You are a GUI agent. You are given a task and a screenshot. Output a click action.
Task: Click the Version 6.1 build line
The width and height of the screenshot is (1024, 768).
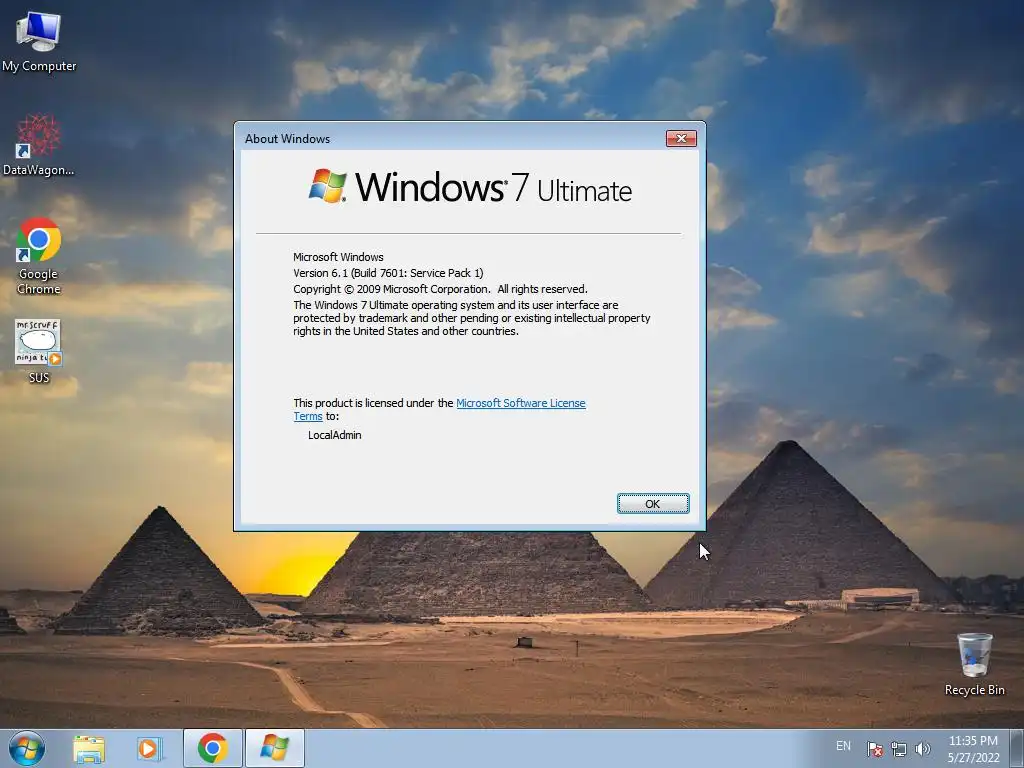(x=388, y=273)
